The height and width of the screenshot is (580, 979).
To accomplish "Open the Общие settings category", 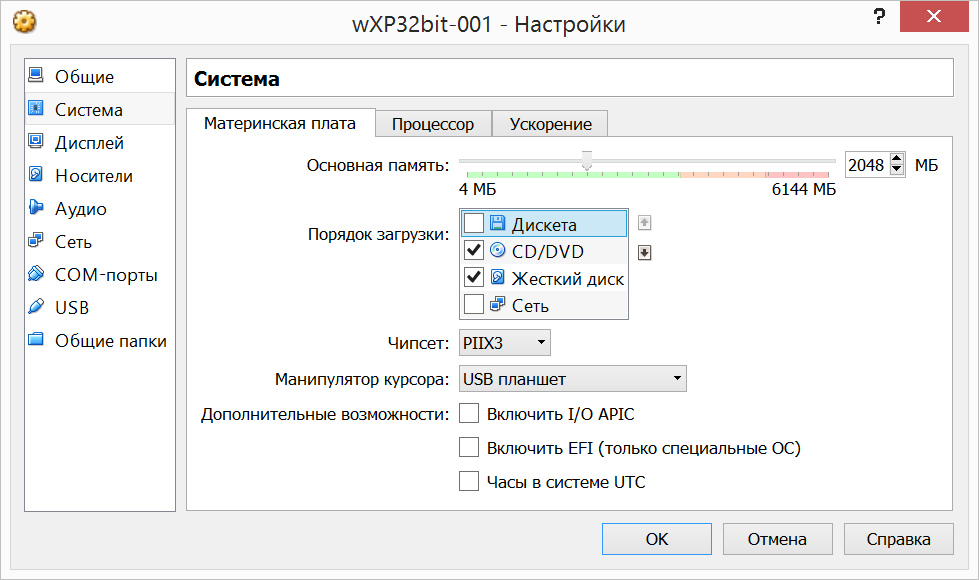I will (100, 76).
